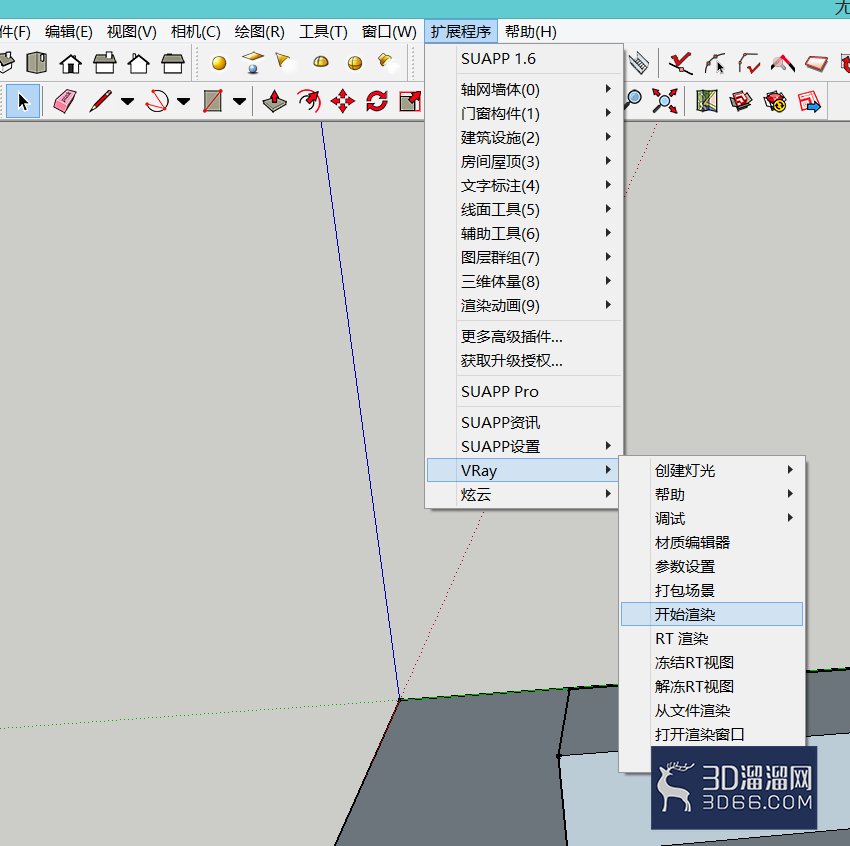Select 打开渲染窗口 menu entry

[712, 734]
